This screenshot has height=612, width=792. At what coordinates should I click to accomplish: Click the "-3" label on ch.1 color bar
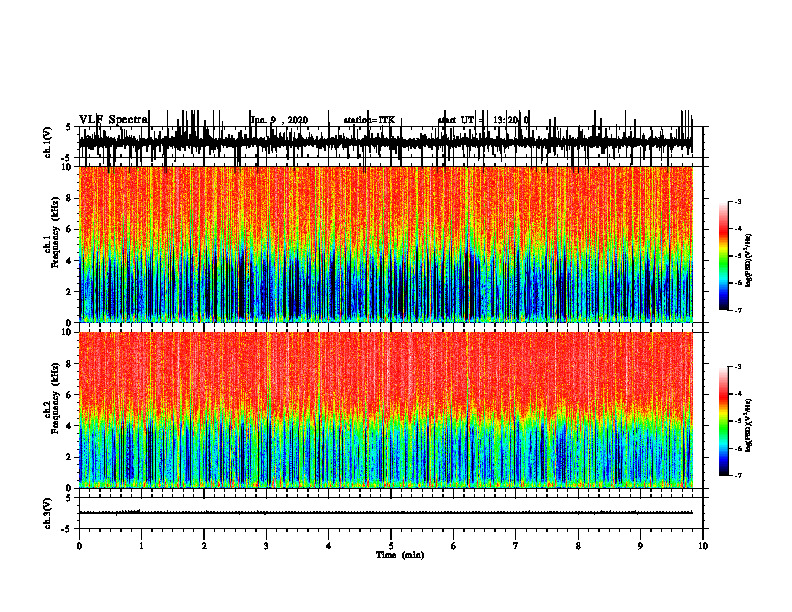coord(738,201)
